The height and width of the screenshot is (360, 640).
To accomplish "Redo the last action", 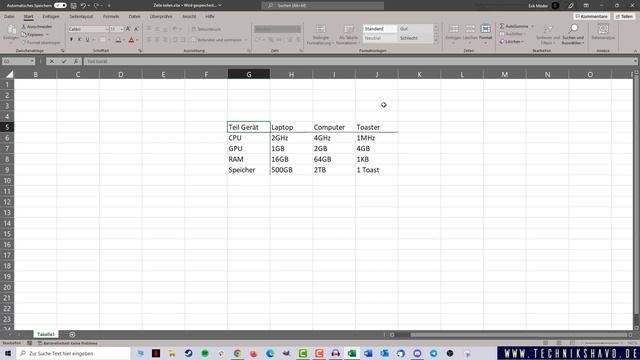I will tap(96, 5).
